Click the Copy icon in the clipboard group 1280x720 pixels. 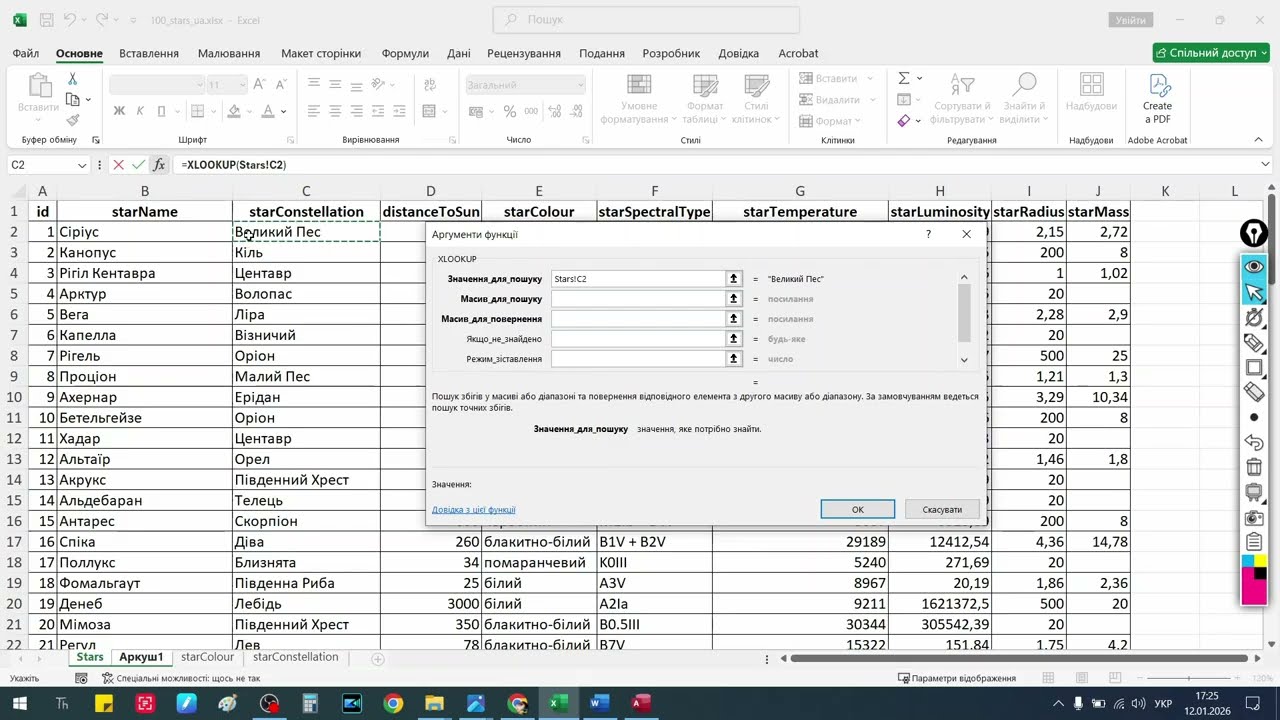[x=73, y=99]
